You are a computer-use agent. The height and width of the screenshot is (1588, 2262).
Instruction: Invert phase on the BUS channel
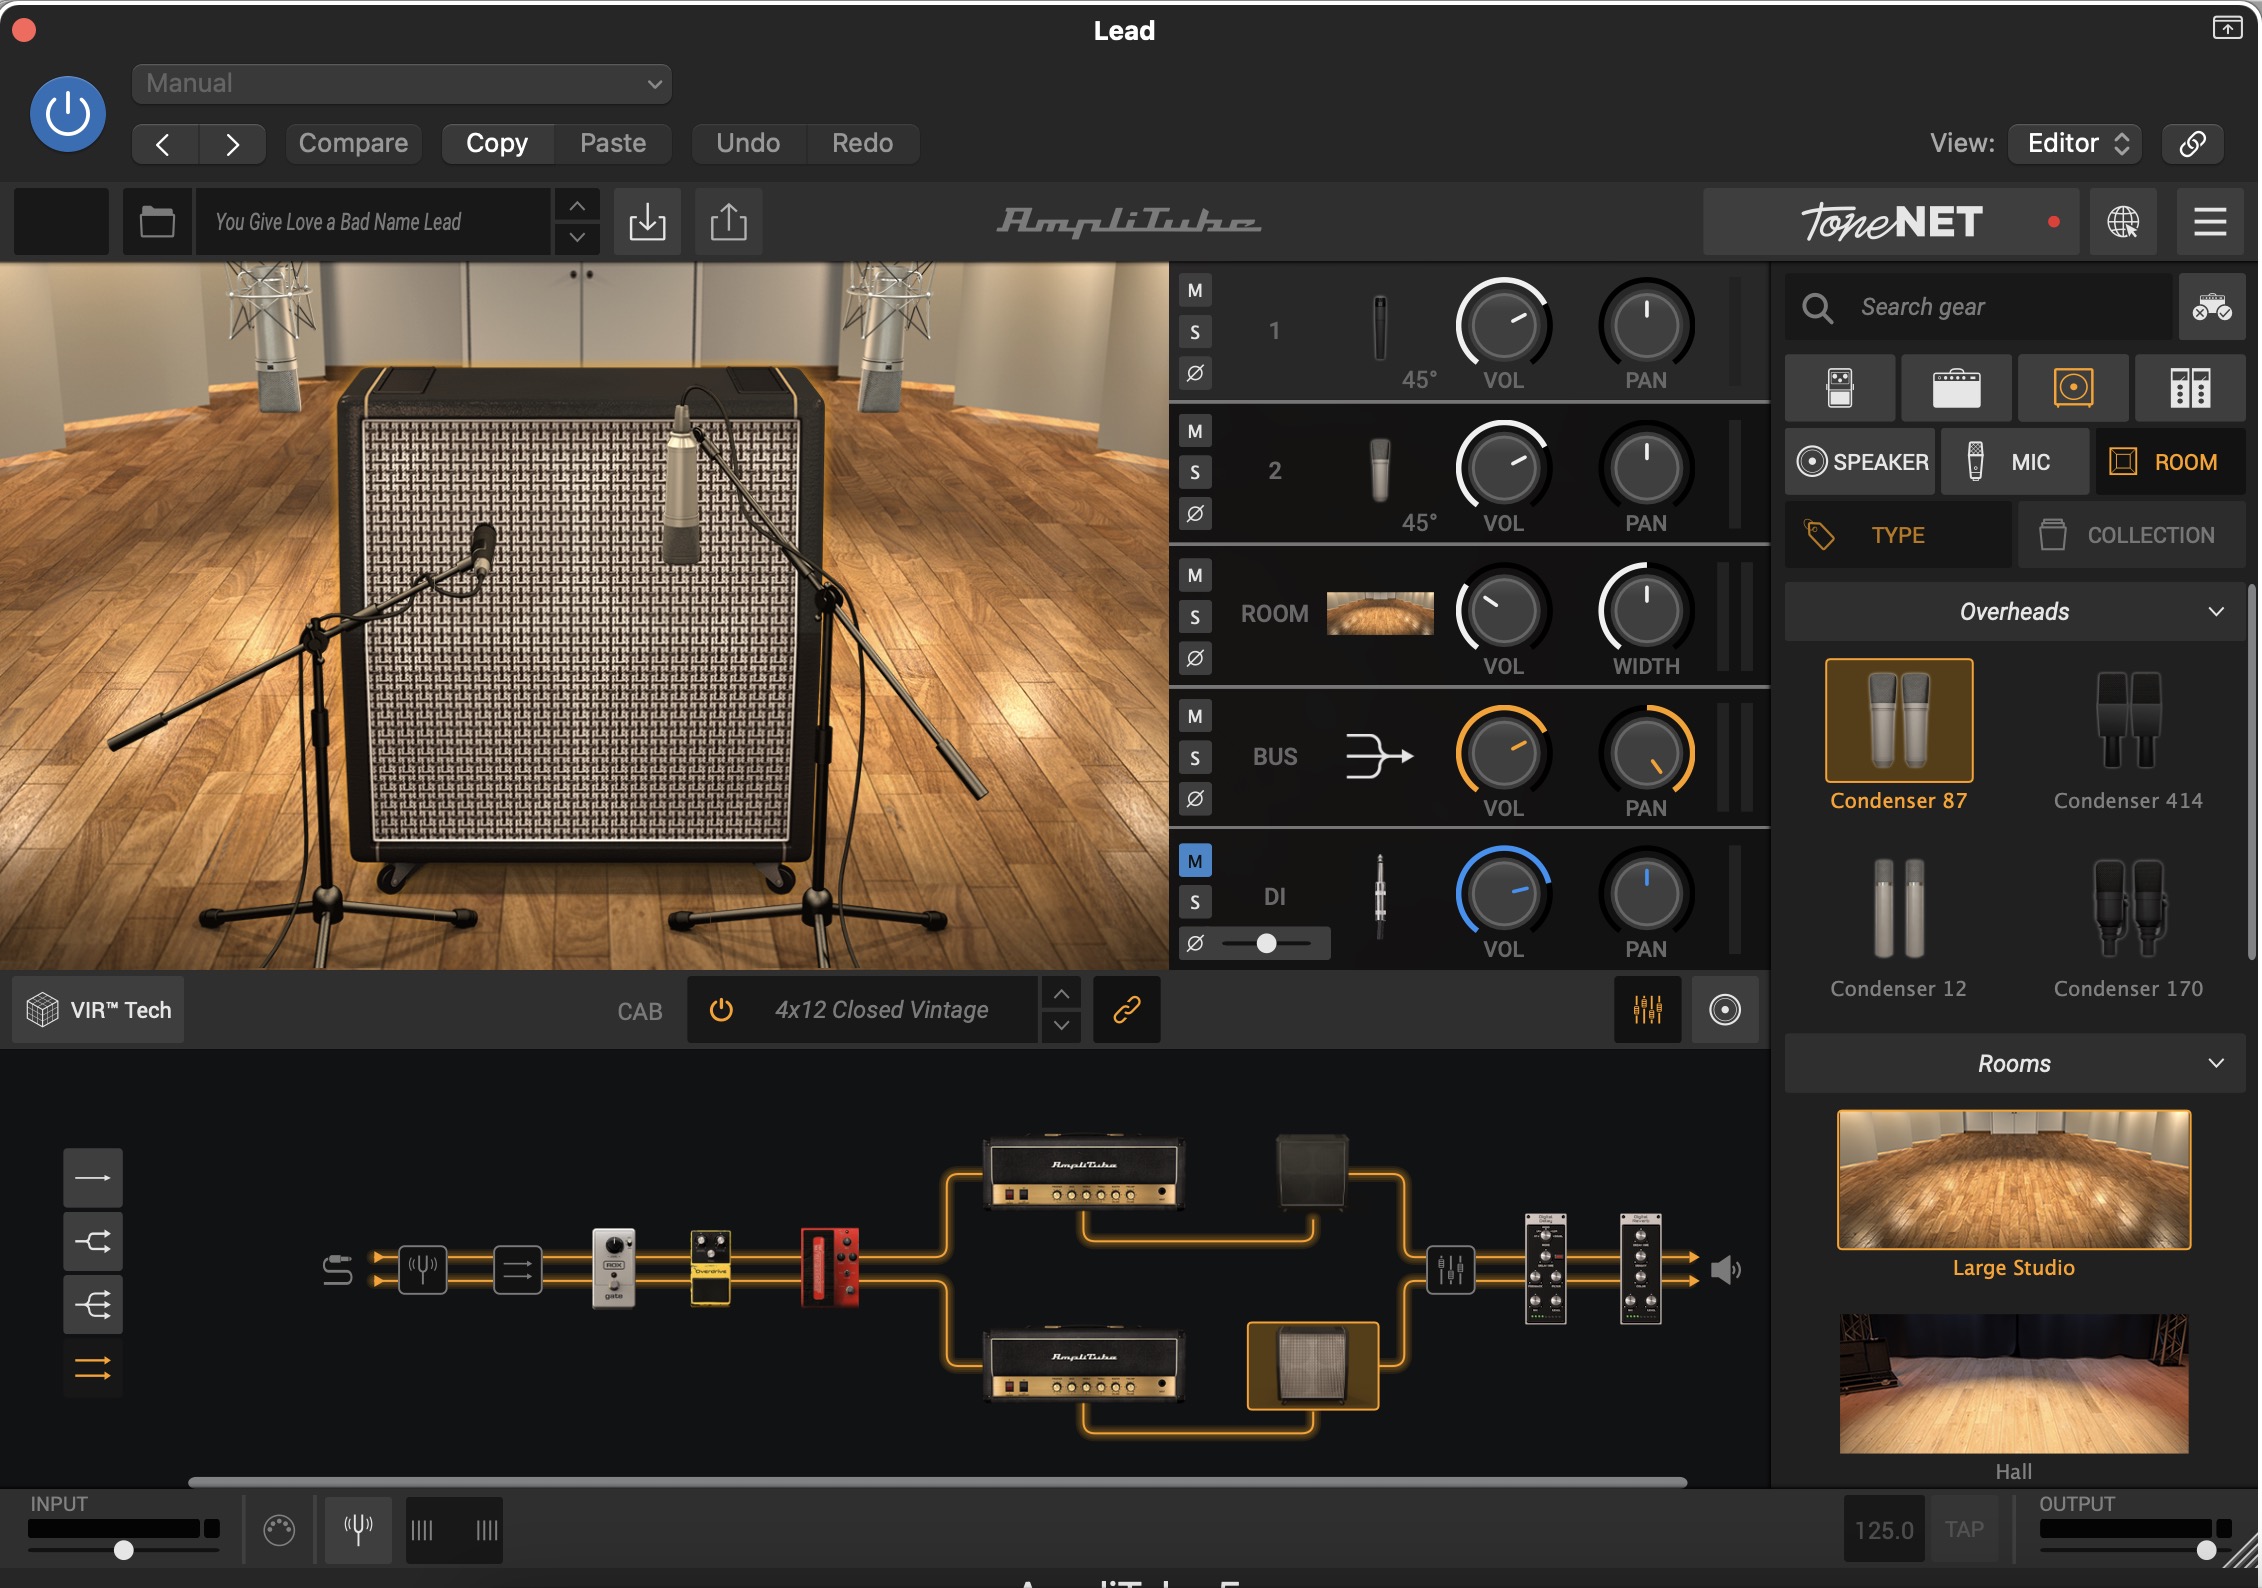[x=1195, y=799]
